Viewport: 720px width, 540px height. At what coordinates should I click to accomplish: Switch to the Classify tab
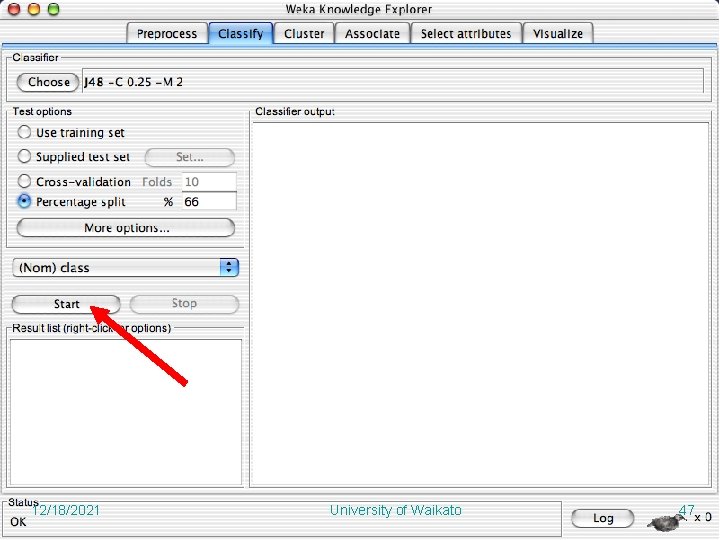(x=241, y=34)
